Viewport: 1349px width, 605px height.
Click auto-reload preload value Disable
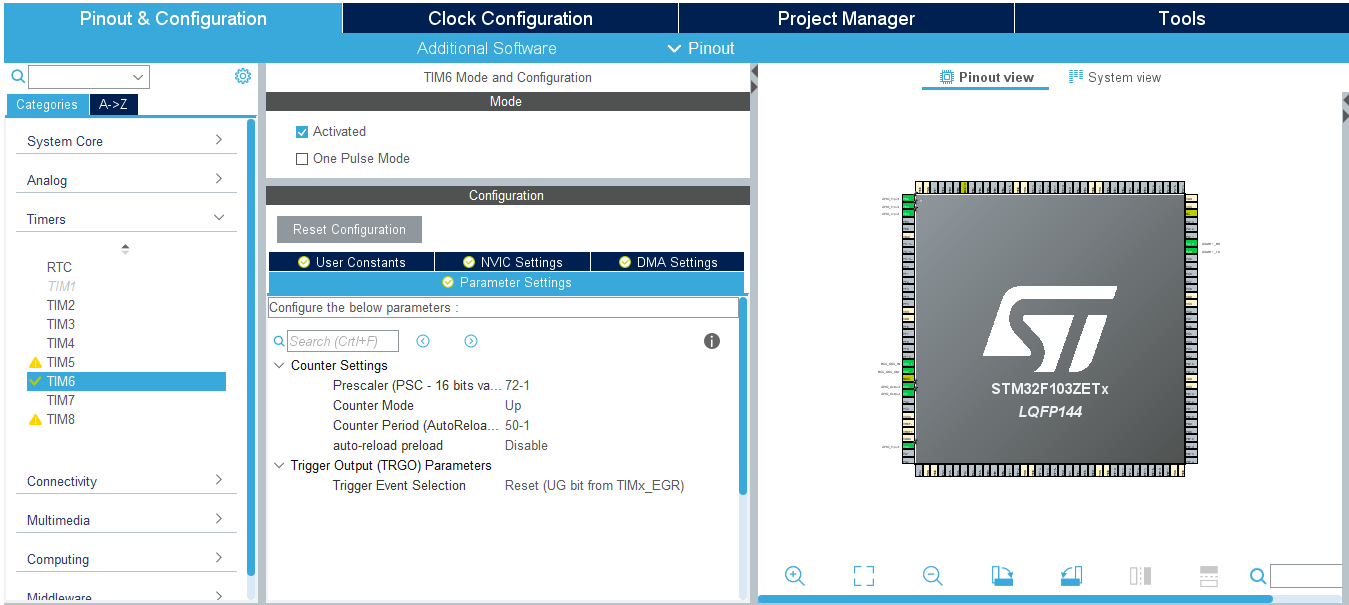pyautogui.click(x=526, y=446)
